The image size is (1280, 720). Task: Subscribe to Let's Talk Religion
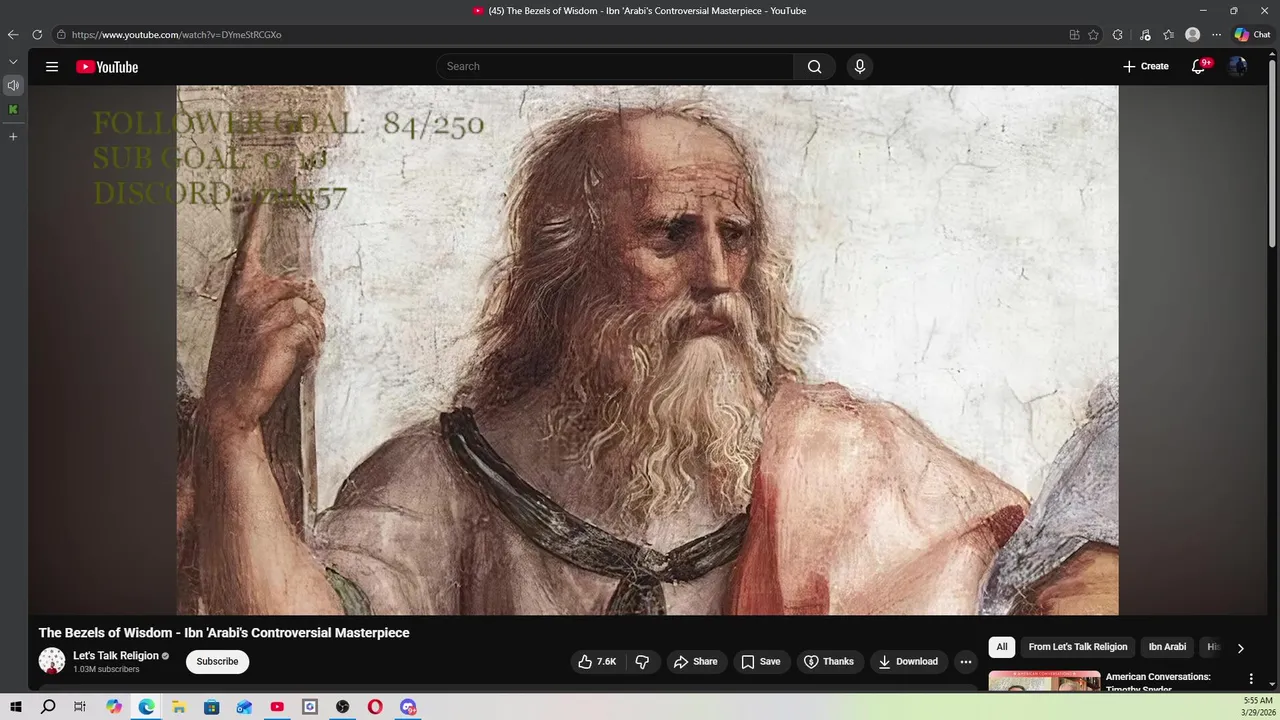click(217, 662)
